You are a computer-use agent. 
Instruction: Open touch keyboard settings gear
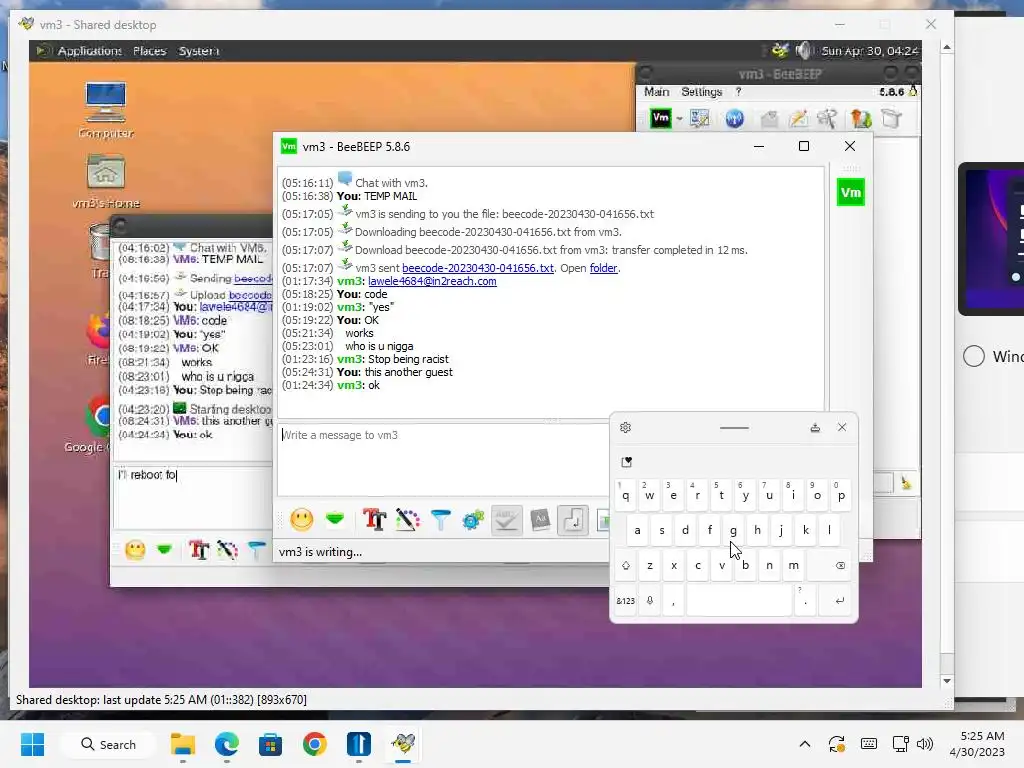[x=625, y=427]
